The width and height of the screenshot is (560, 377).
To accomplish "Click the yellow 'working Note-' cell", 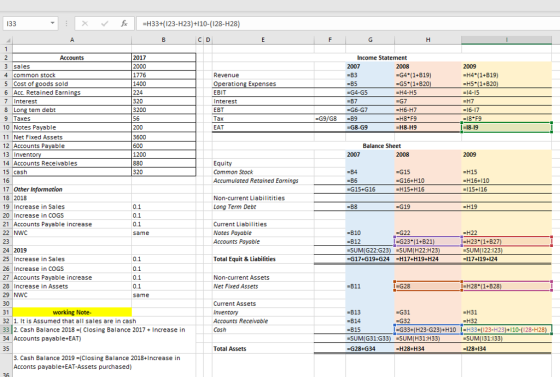I will (x=72, y=312).
